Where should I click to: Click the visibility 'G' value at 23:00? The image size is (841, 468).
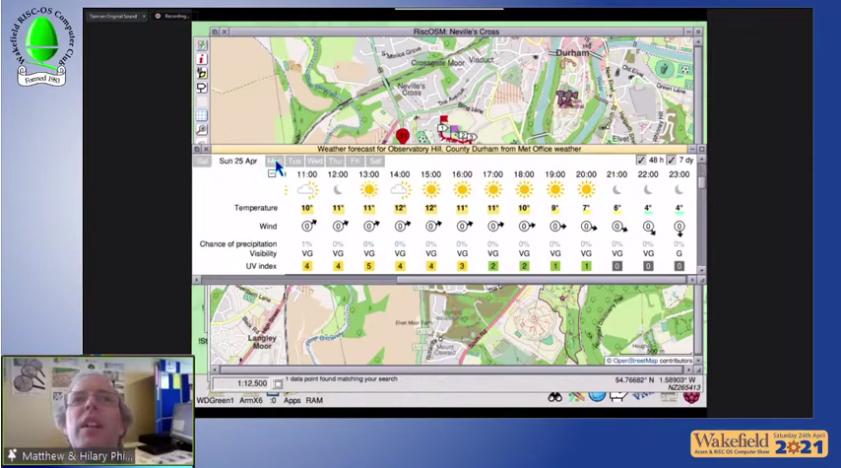(x=679, y=254)
